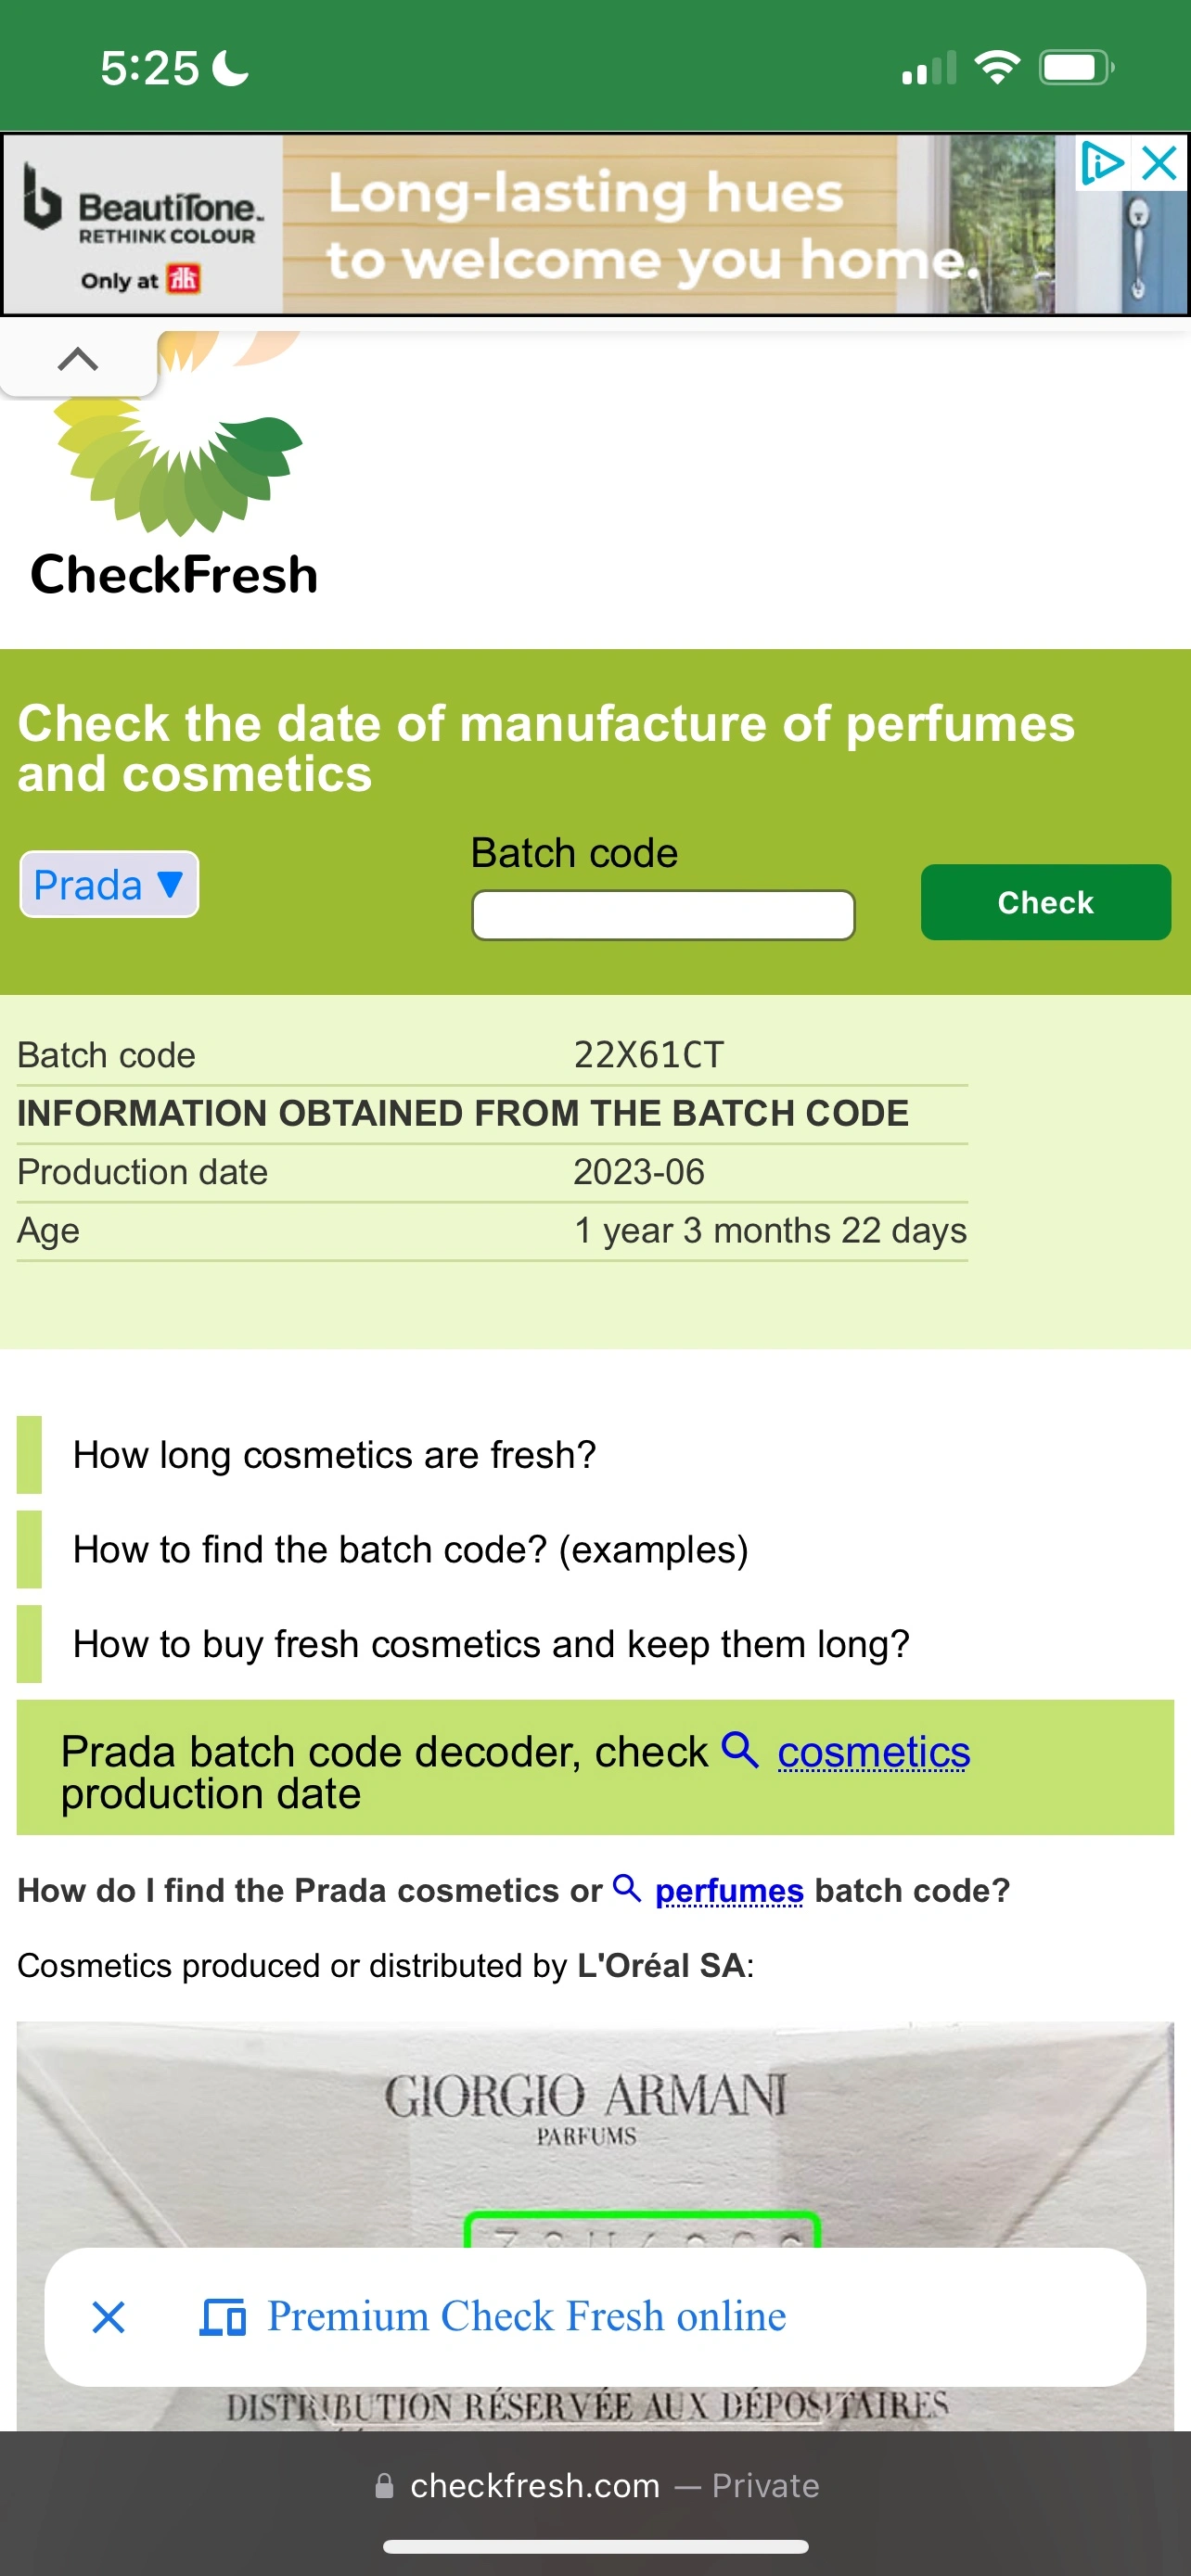Tap the devices icon in the premium banner

click(x=223, y=2316)
